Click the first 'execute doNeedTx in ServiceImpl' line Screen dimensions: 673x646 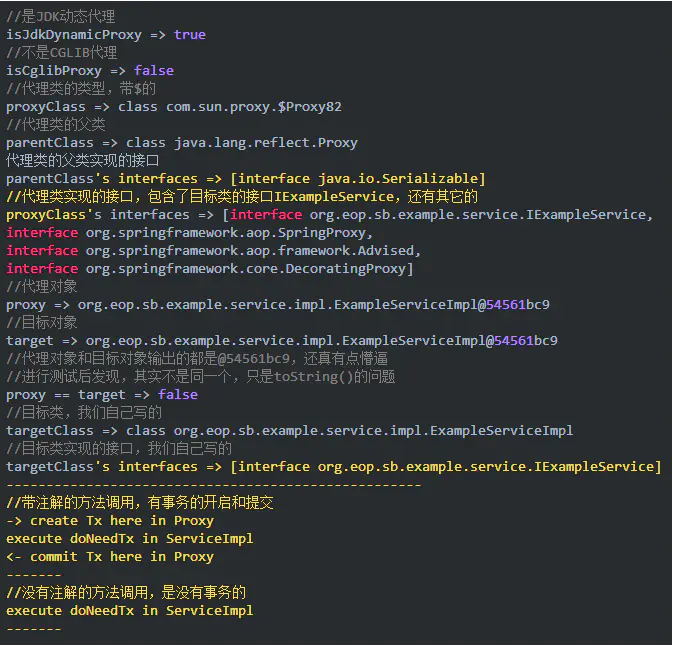pos(130,539)
